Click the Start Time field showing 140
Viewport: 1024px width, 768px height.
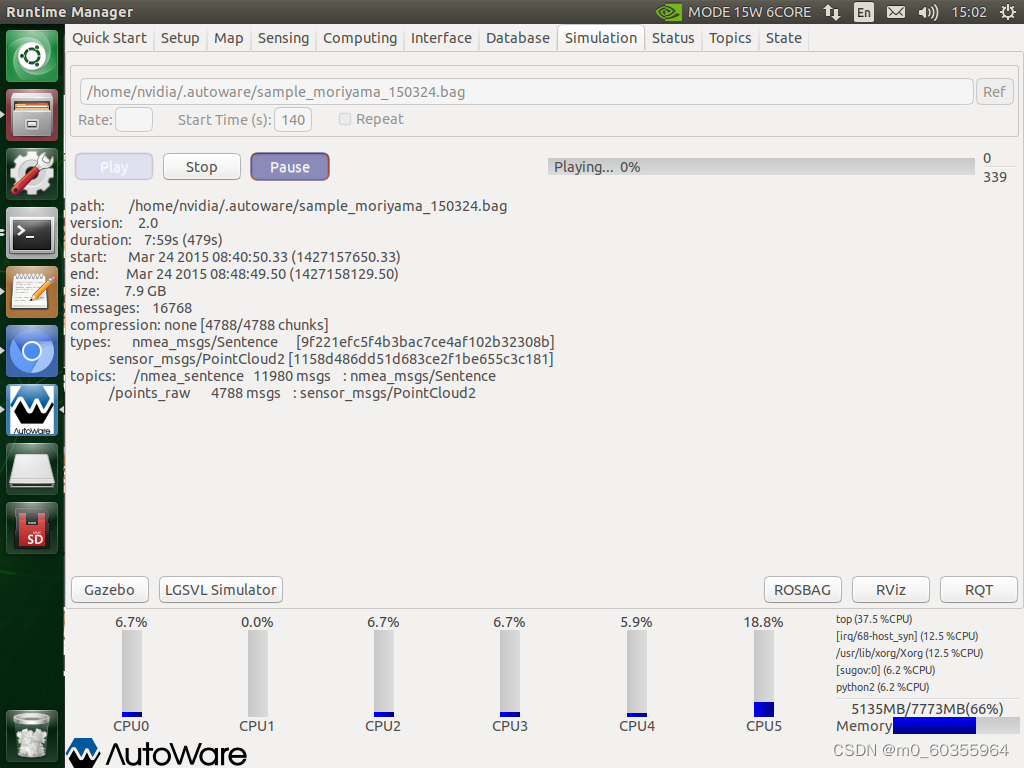tap(293, 120)
